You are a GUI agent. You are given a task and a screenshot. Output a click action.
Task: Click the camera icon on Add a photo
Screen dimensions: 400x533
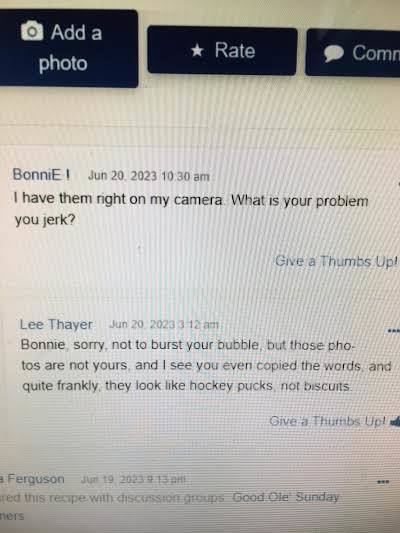point(32,31)
